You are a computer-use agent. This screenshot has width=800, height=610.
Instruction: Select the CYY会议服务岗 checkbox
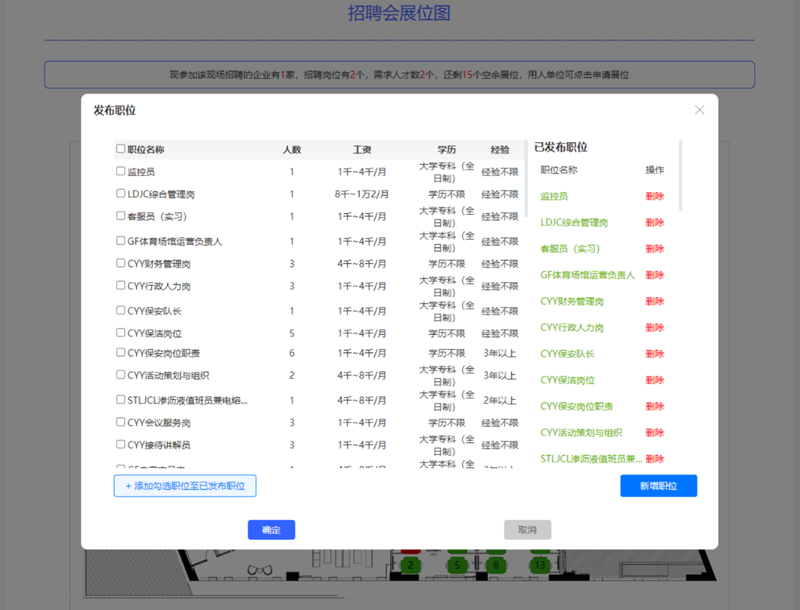coord(121,422)
